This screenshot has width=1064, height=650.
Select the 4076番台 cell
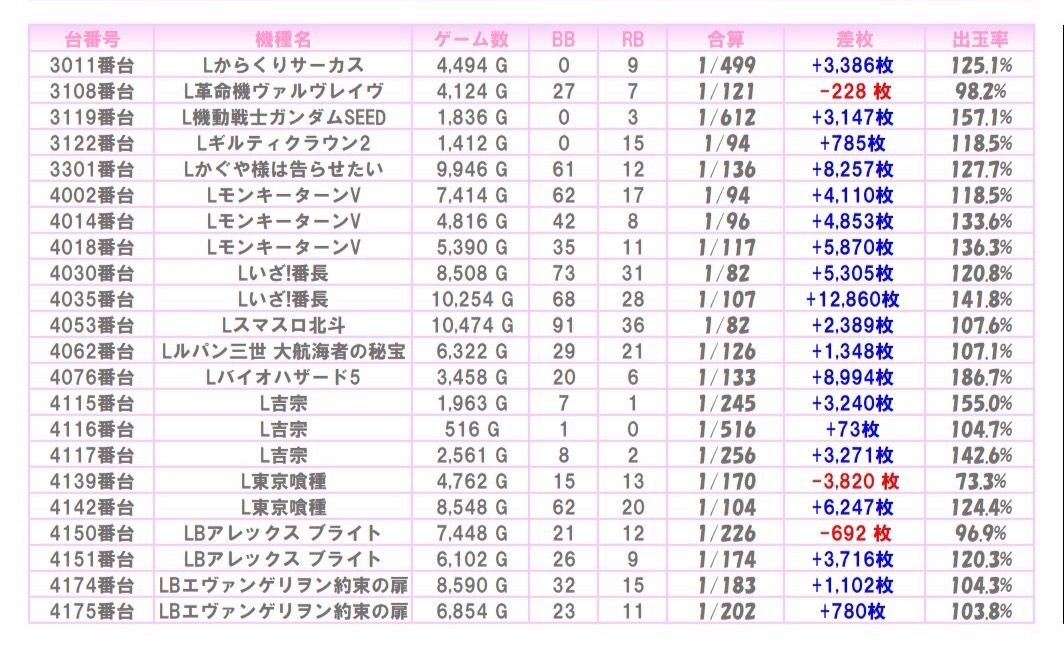[92, 377]
